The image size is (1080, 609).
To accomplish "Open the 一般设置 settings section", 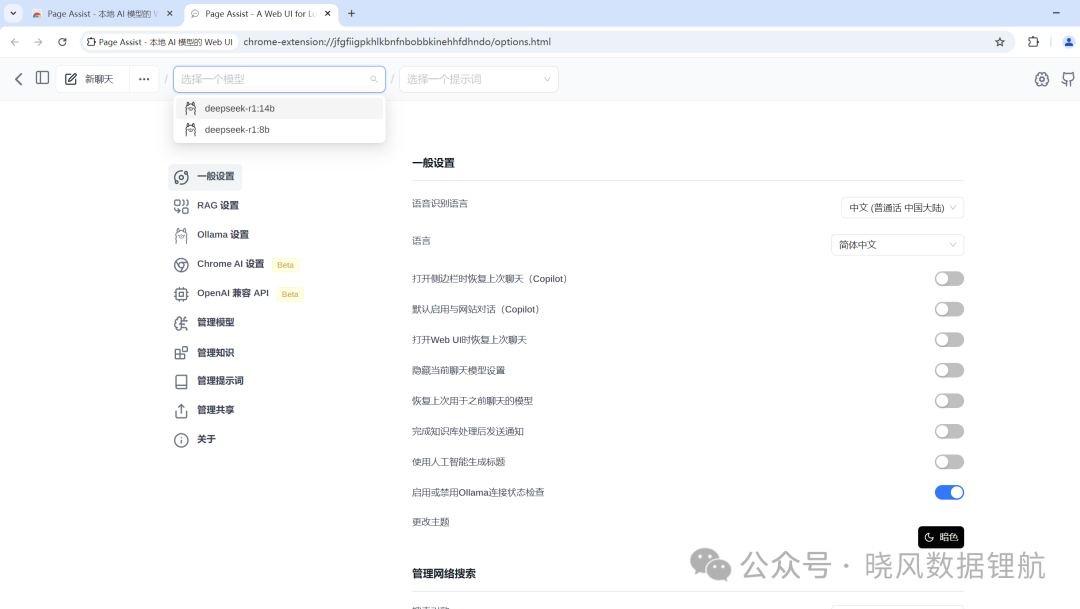I will click(x=205, y=177).
